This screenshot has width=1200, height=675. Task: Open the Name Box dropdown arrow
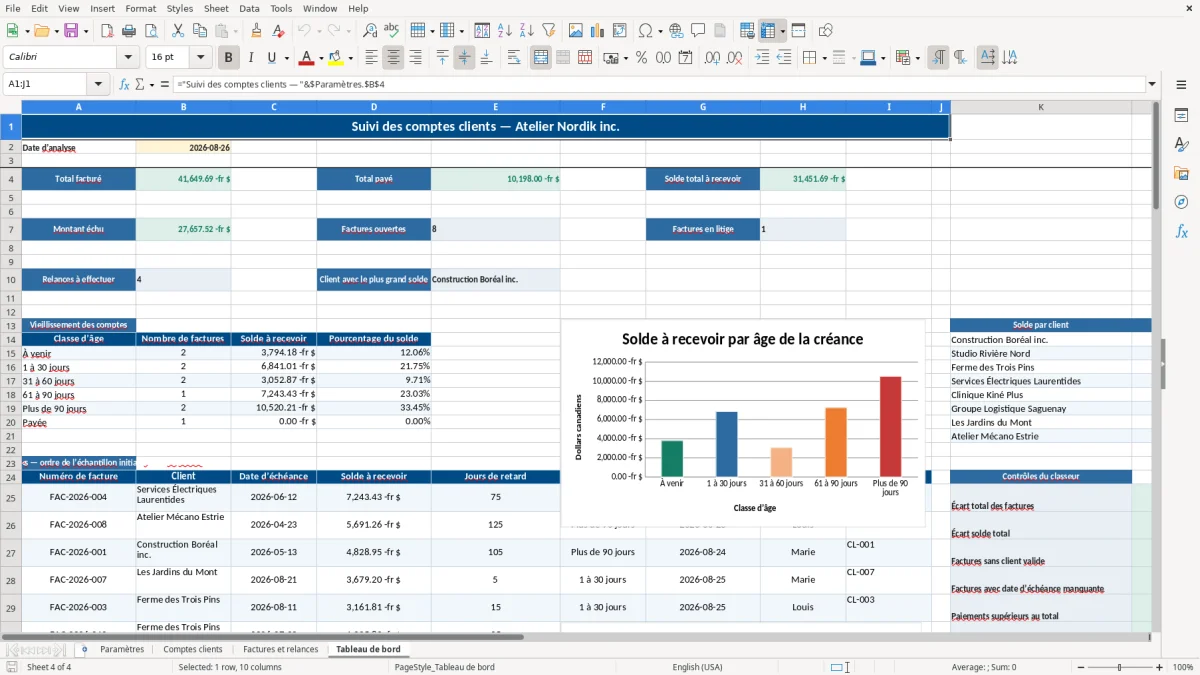(x=98, y=84)
